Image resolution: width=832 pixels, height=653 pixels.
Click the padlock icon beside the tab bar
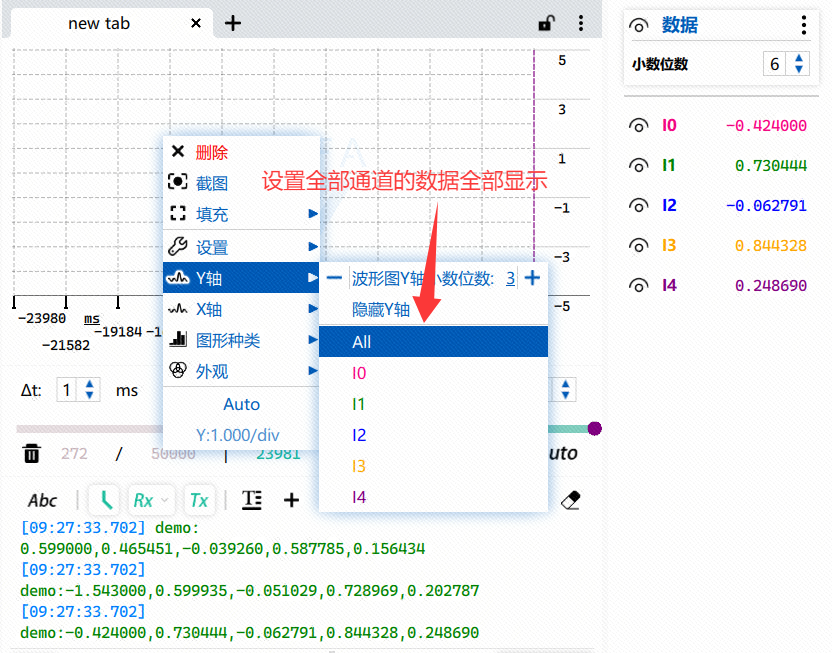546,23
